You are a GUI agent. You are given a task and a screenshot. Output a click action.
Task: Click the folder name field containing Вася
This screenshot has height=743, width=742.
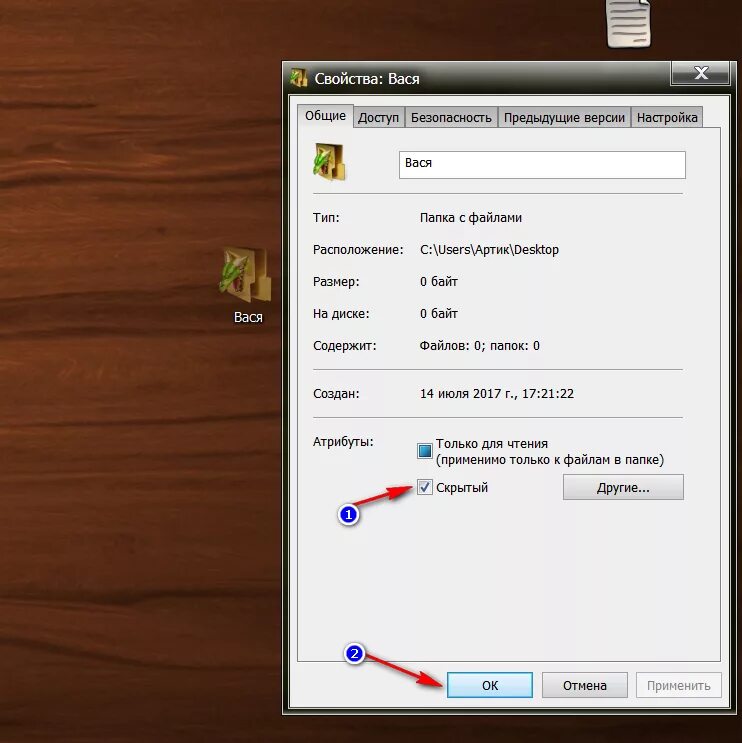pos(542,164)
